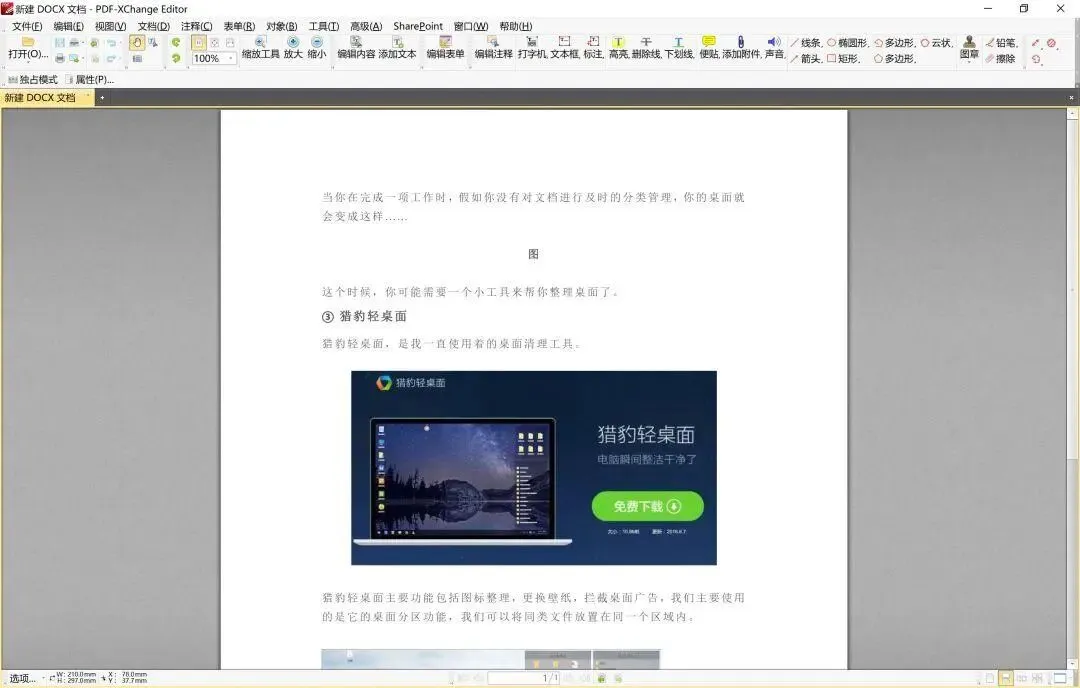Open the 帮助(H) menu
Screen dimensions: 1080x688
click(x=516, y=26)
